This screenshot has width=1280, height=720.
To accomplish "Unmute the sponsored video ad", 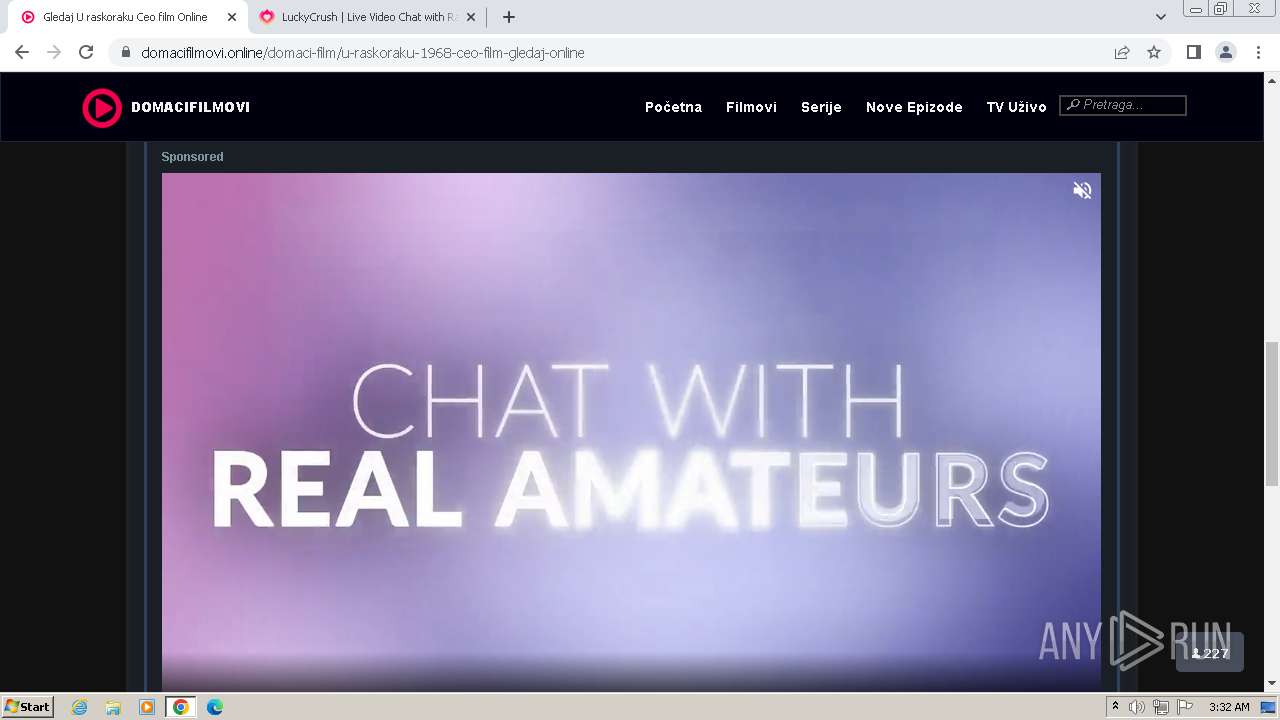I will pos(1082,190).
